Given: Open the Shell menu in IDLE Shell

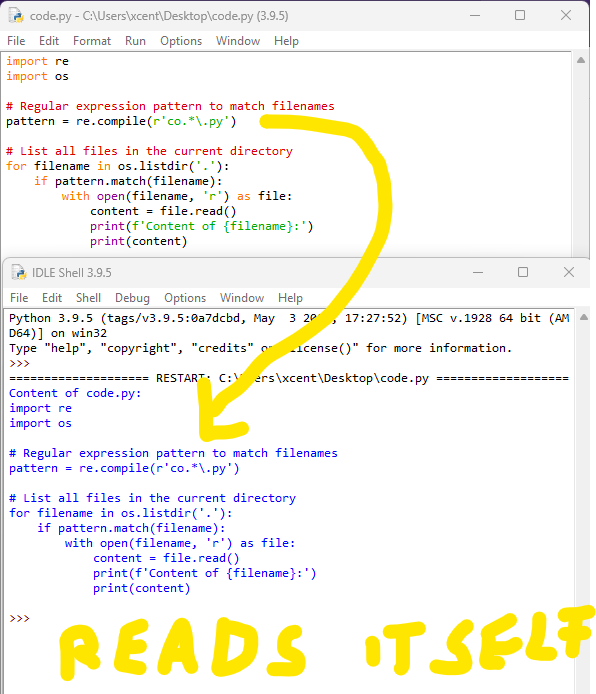Looking at the screenshot, I should point(88,298).
